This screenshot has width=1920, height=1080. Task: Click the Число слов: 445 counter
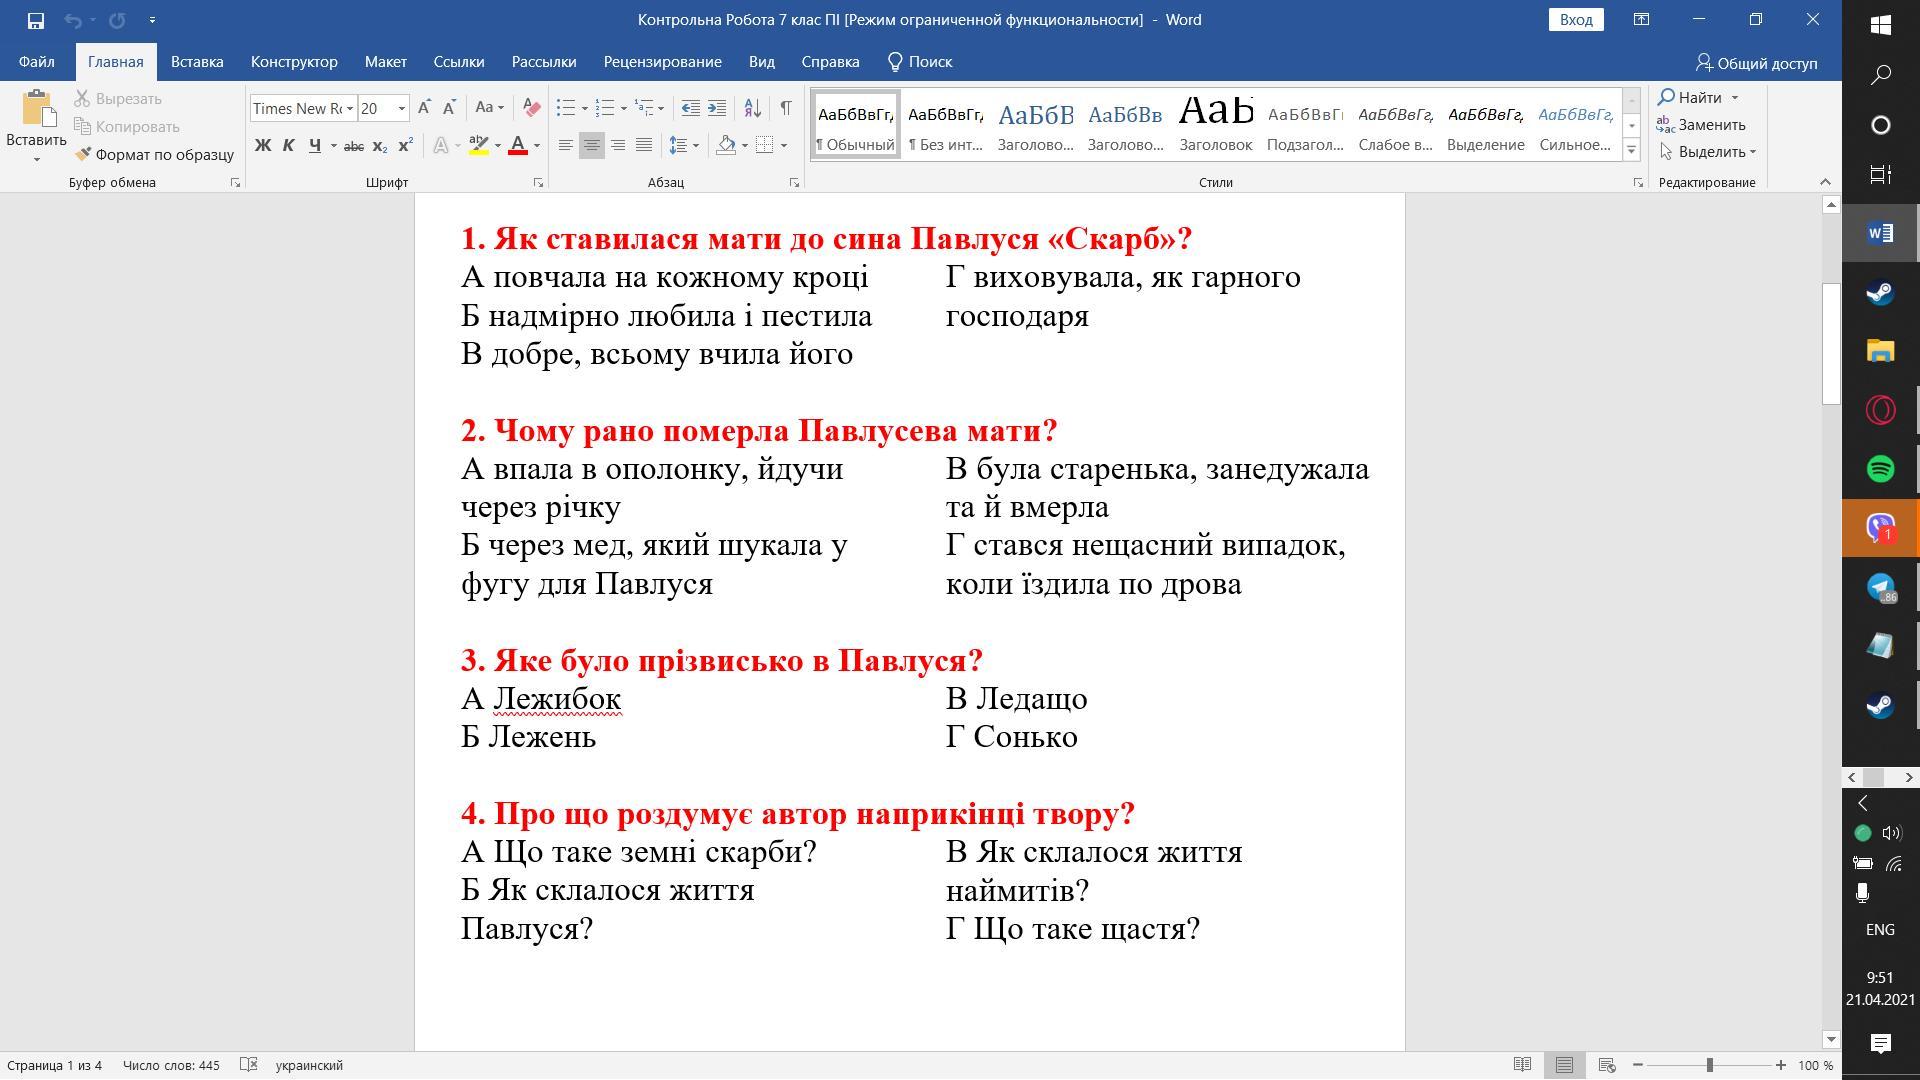pos(171,1065)
